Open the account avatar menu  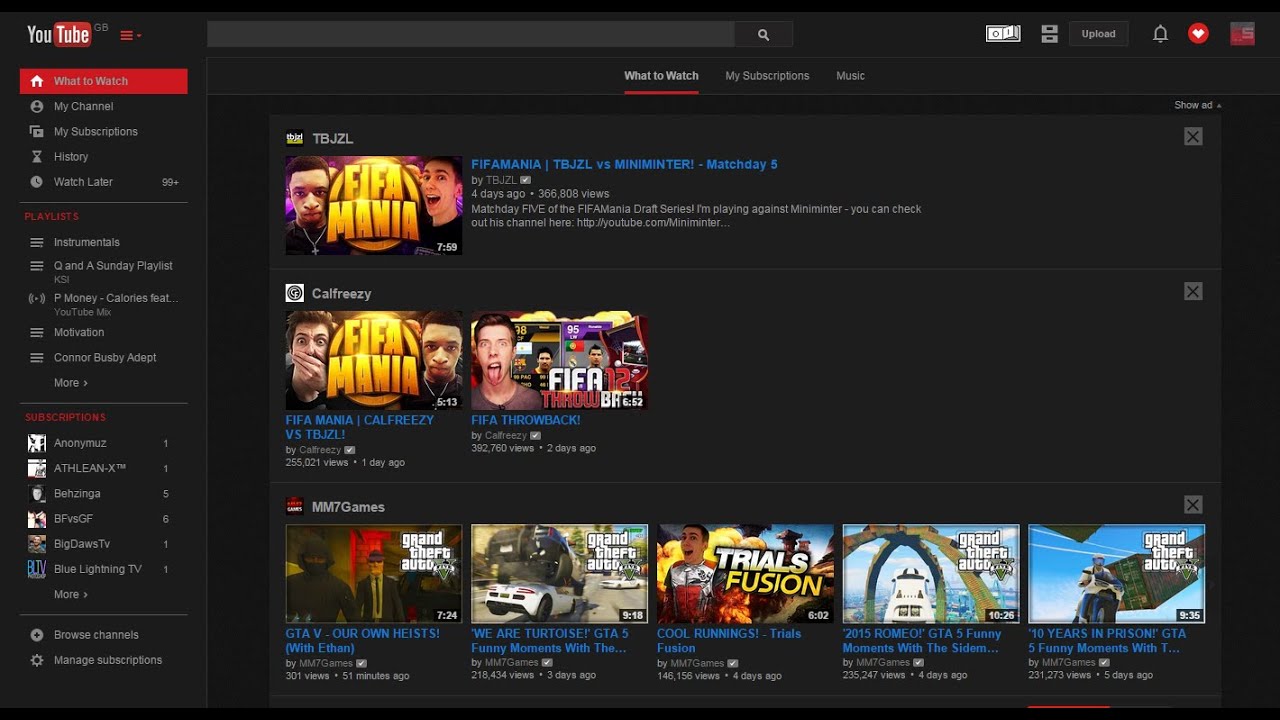[x=1242, y=34]
